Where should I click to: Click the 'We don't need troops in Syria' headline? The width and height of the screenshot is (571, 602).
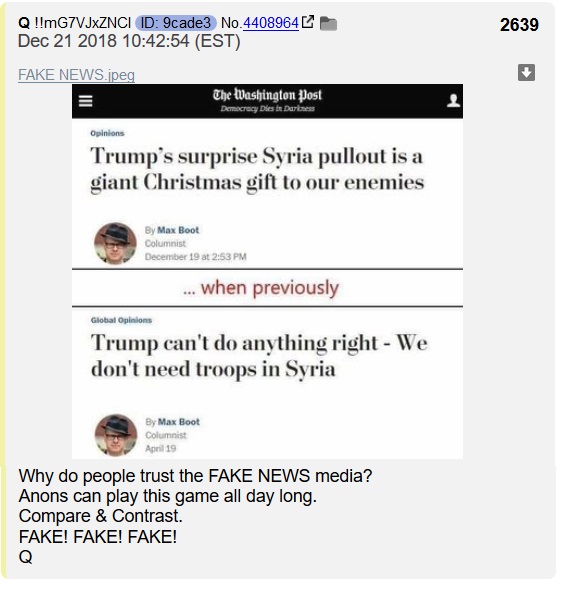click(259, 356)
